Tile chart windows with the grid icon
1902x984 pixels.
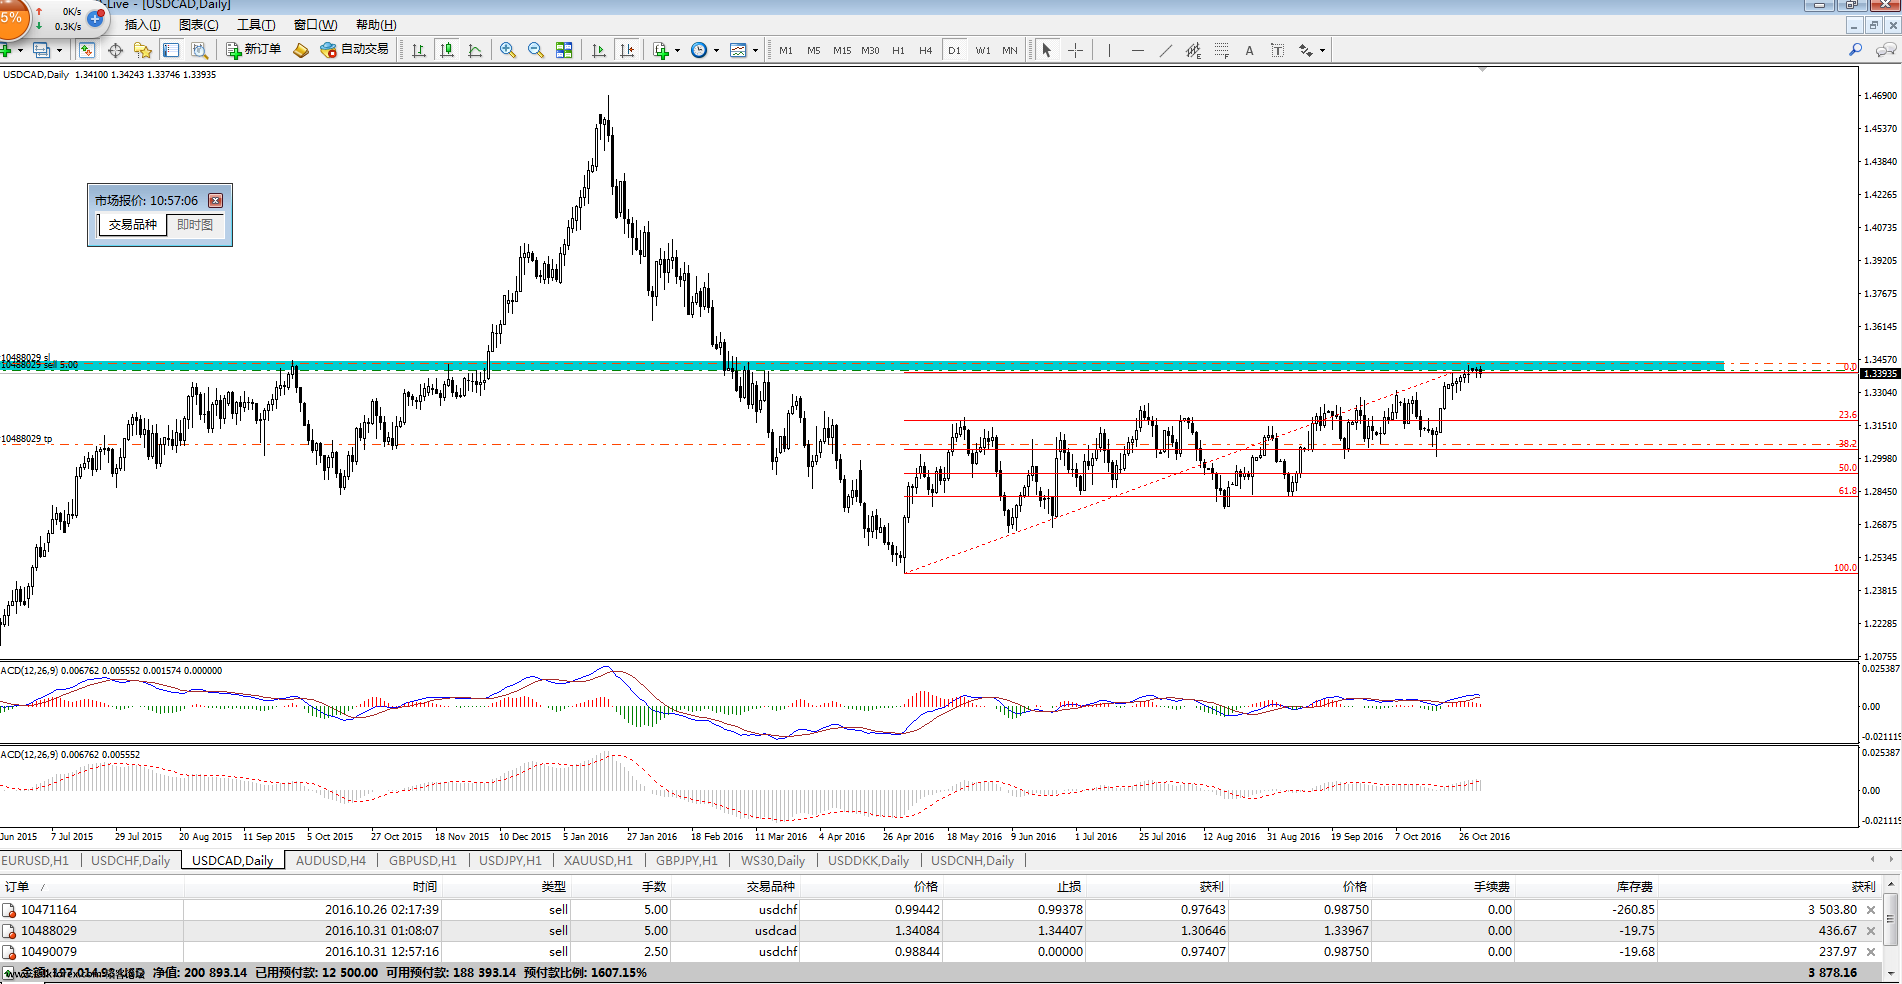point(564,50)
